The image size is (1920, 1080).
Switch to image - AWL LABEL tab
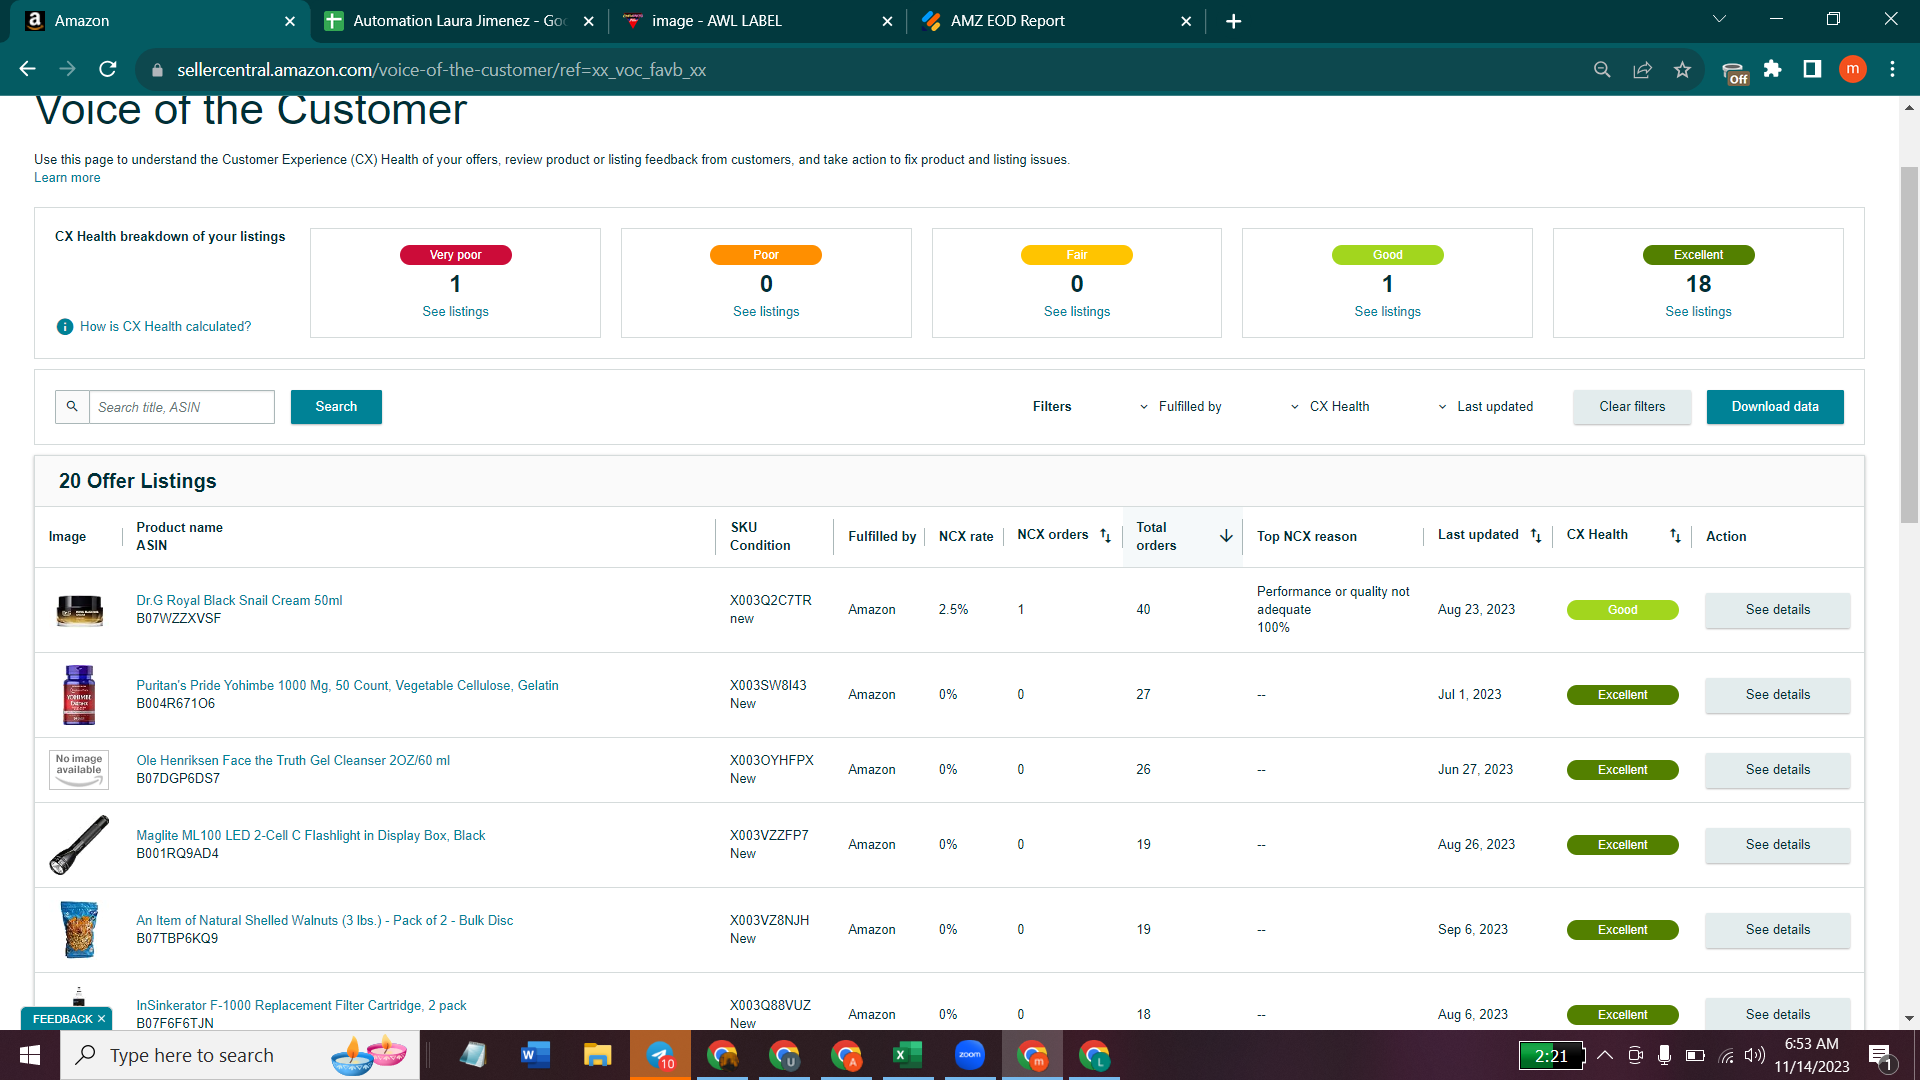pyautogui.click(x=755, y=21)
